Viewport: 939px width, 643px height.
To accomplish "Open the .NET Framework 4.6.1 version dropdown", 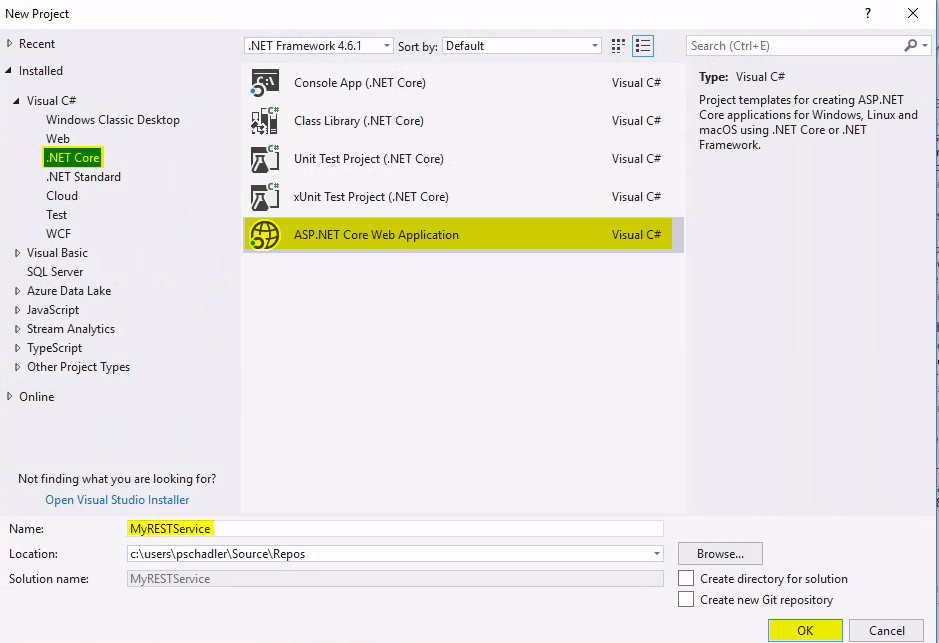I will 319,46.
